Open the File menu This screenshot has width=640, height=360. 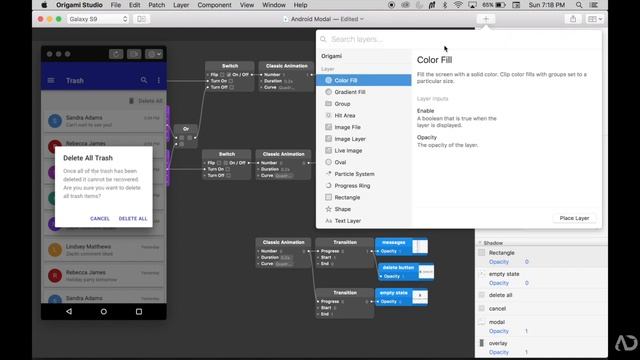[116, 5]
